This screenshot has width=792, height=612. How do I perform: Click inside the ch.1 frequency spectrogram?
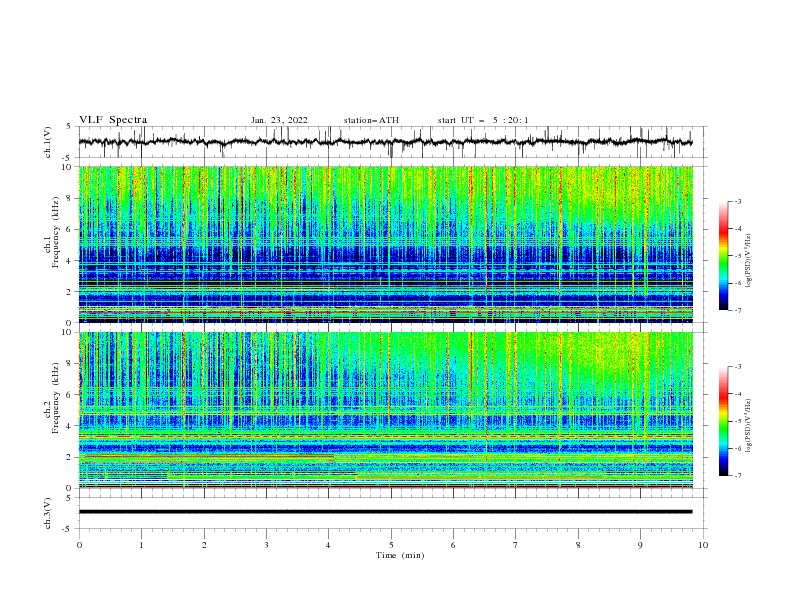click(386, 244)
